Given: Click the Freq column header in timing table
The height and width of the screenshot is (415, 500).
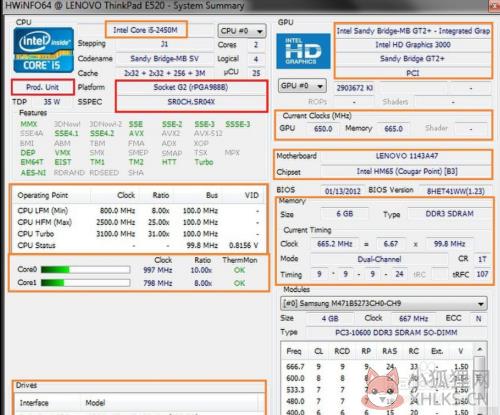Looking at the screenshot, I should (294, 351).
